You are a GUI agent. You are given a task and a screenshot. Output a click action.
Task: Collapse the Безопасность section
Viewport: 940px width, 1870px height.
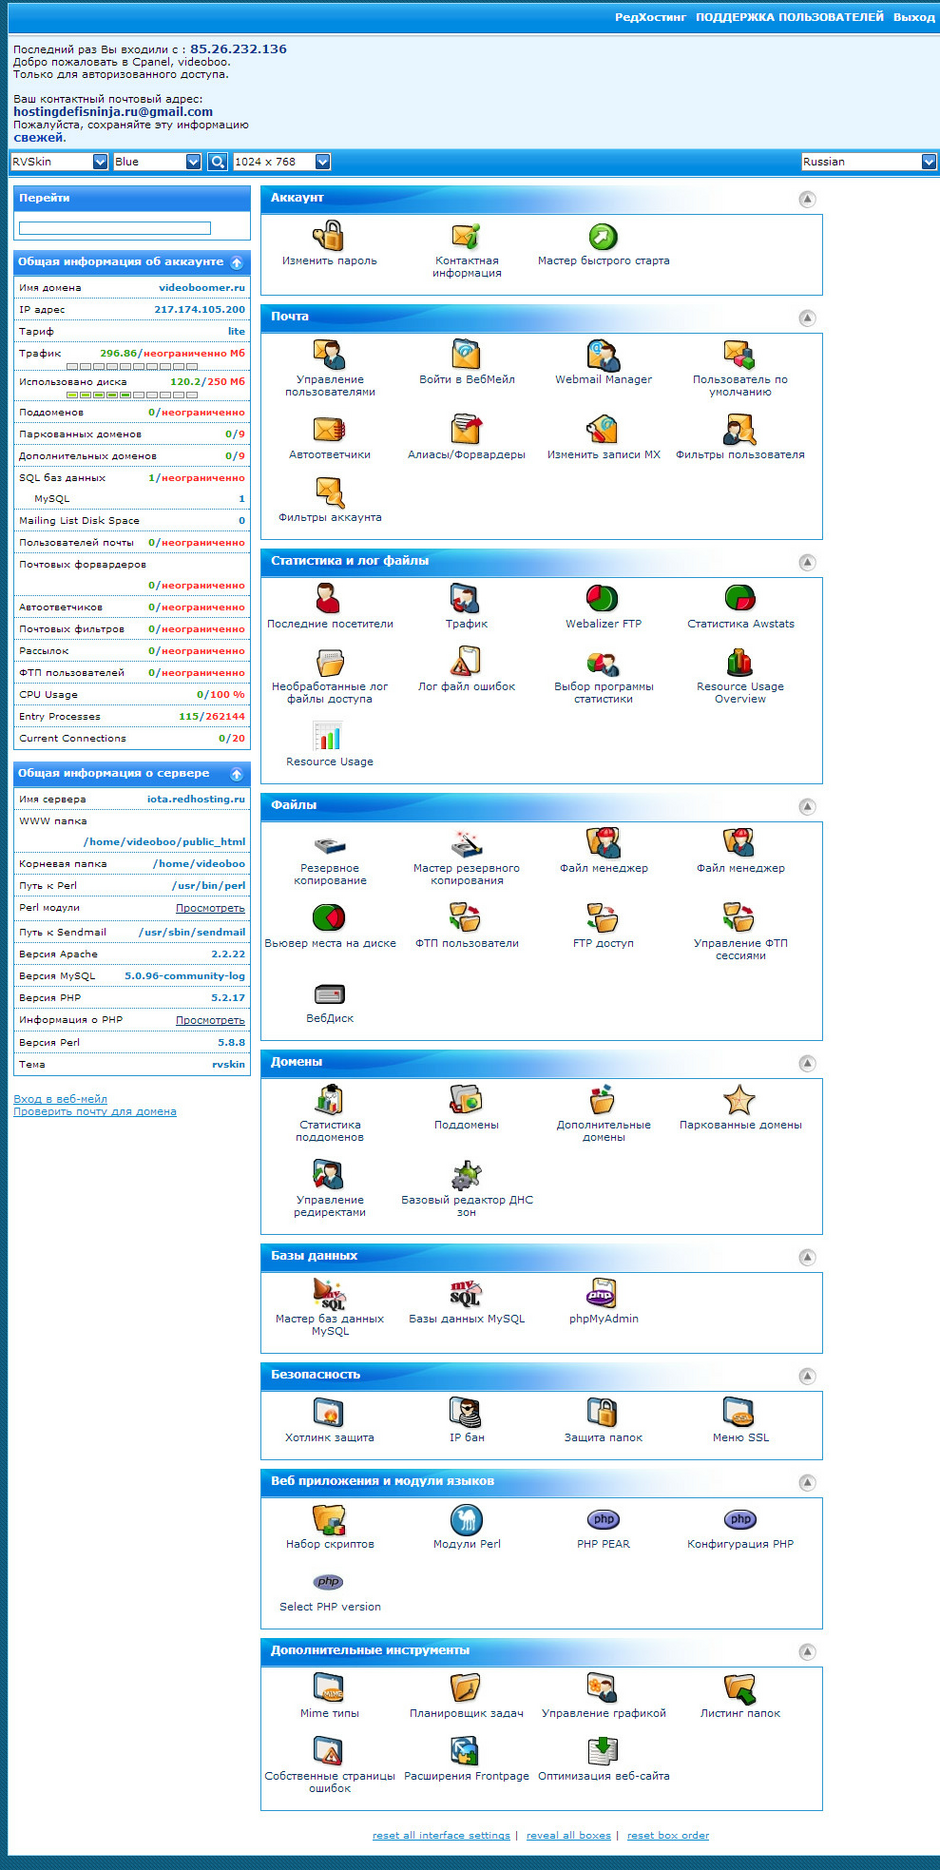pos(807,1376)
